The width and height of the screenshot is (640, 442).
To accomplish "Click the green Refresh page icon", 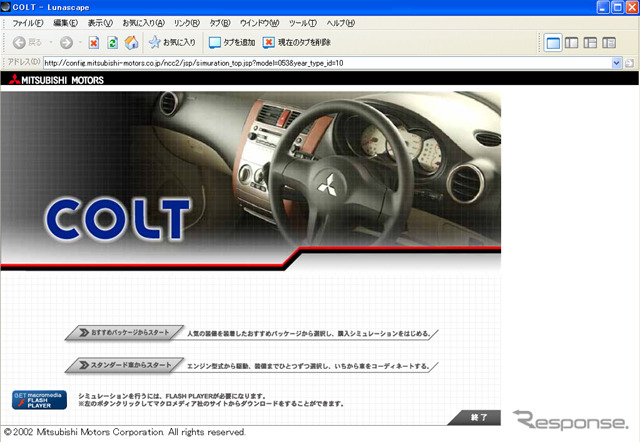I will tap(112, 43).
